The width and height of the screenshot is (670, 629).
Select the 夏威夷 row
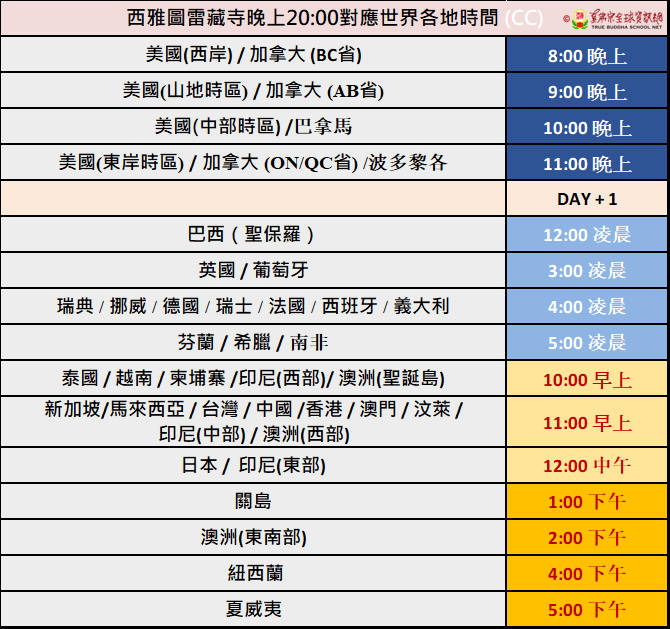coord(253,609)
